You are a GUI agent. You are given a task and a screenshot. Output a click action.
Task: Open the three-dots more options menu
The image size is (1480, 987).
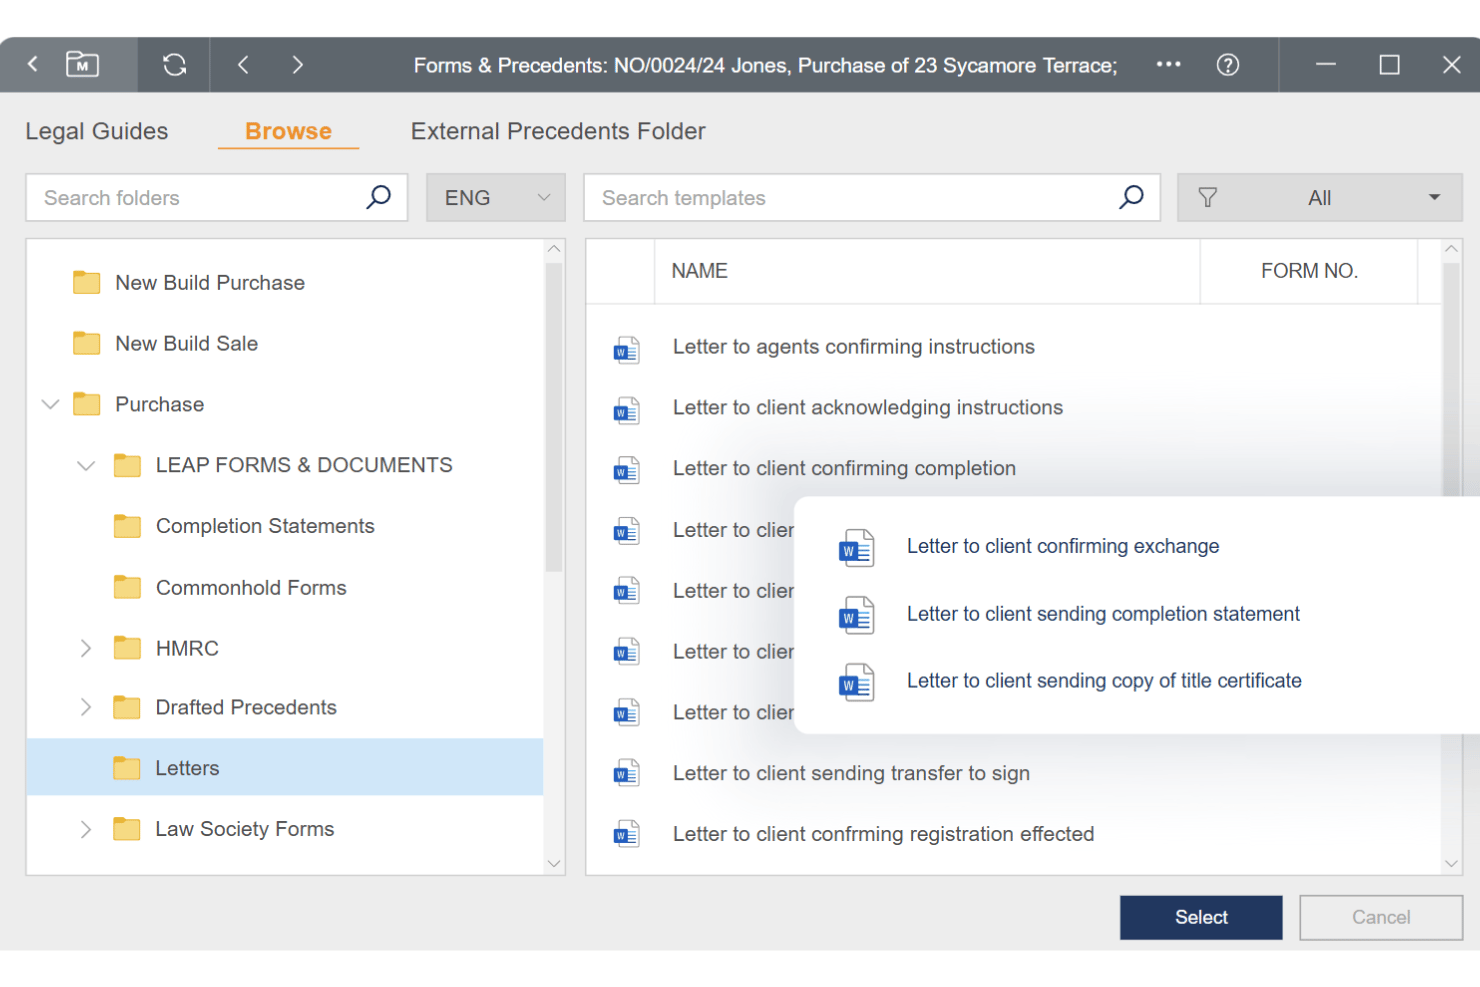(1168, 64)
